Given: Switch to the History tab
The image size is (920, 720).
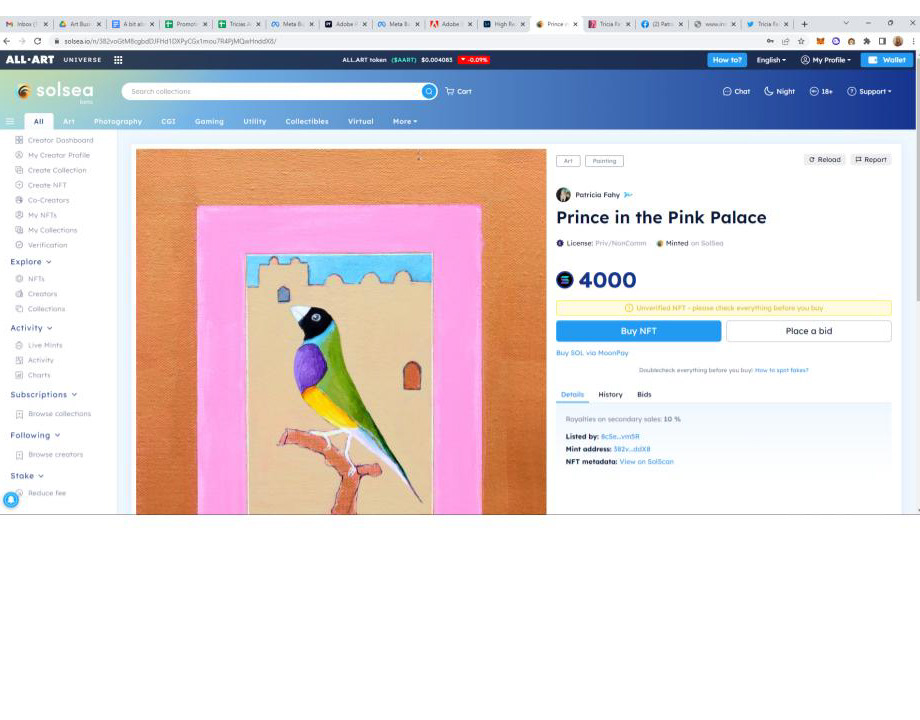Looking at the screenshot, I should tap(610, 395).
